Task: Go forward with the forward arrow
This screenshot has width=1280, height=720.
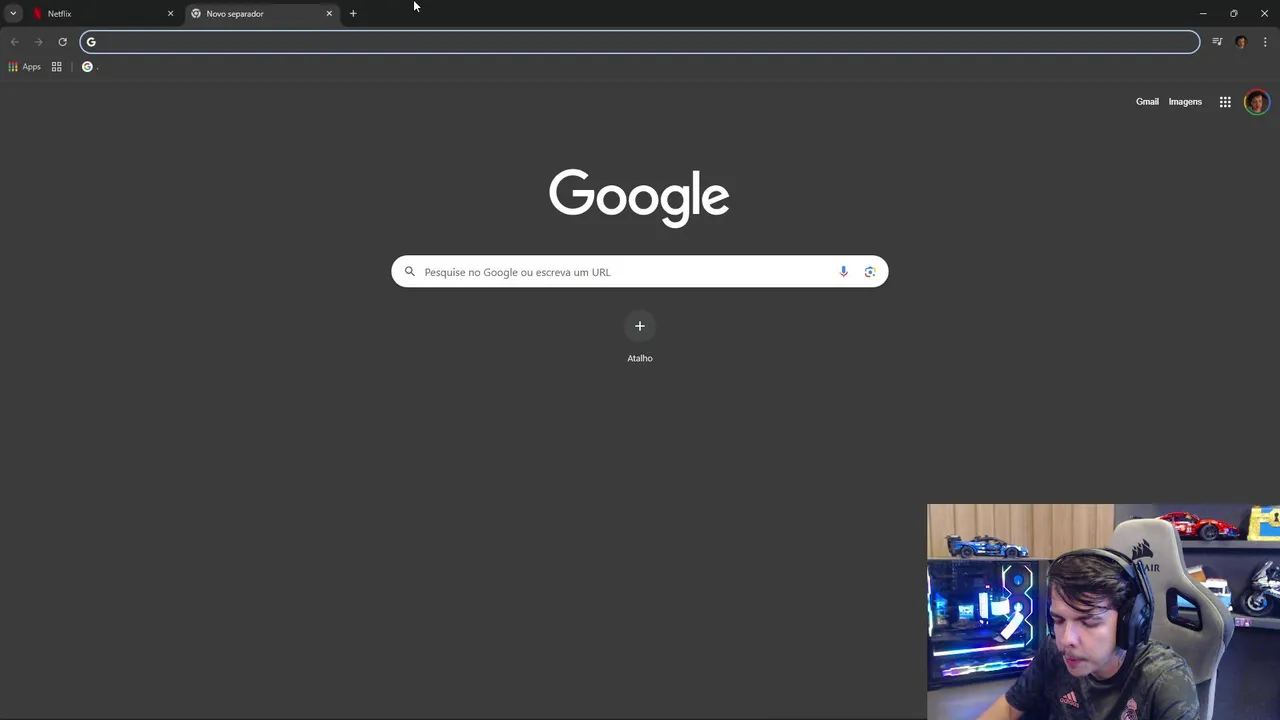Action: [x=38, y=42]
